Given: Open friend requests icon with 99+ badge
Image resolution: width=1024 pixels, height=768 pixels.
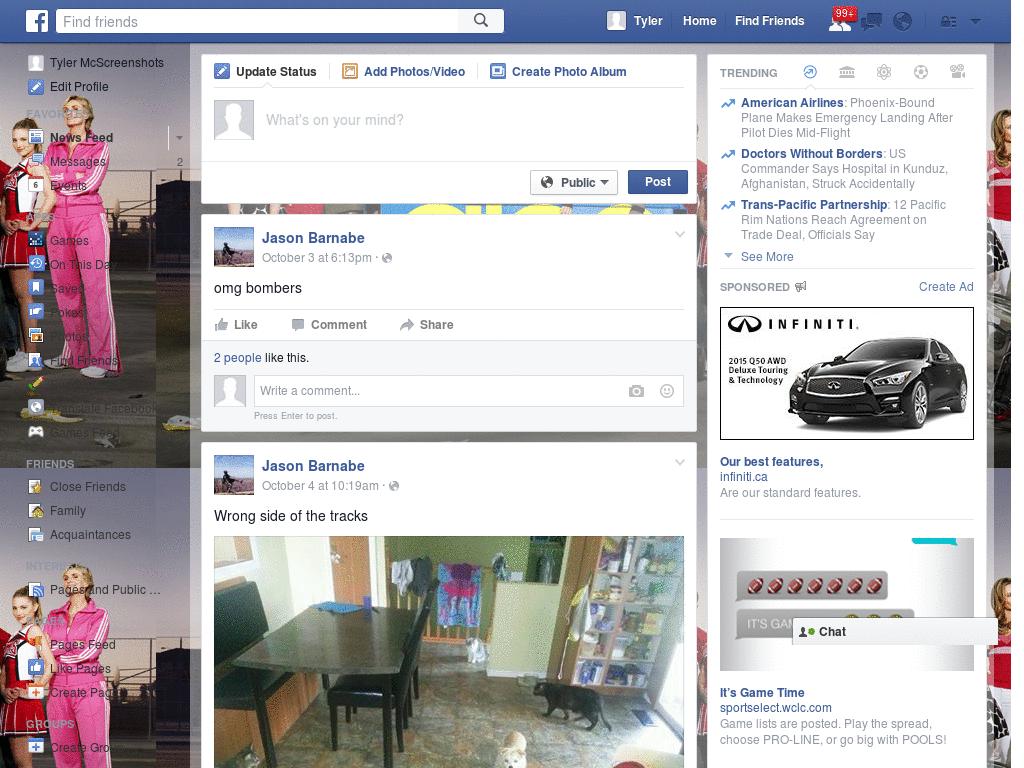Looking at the screenshot, I should tap(840, 21).
